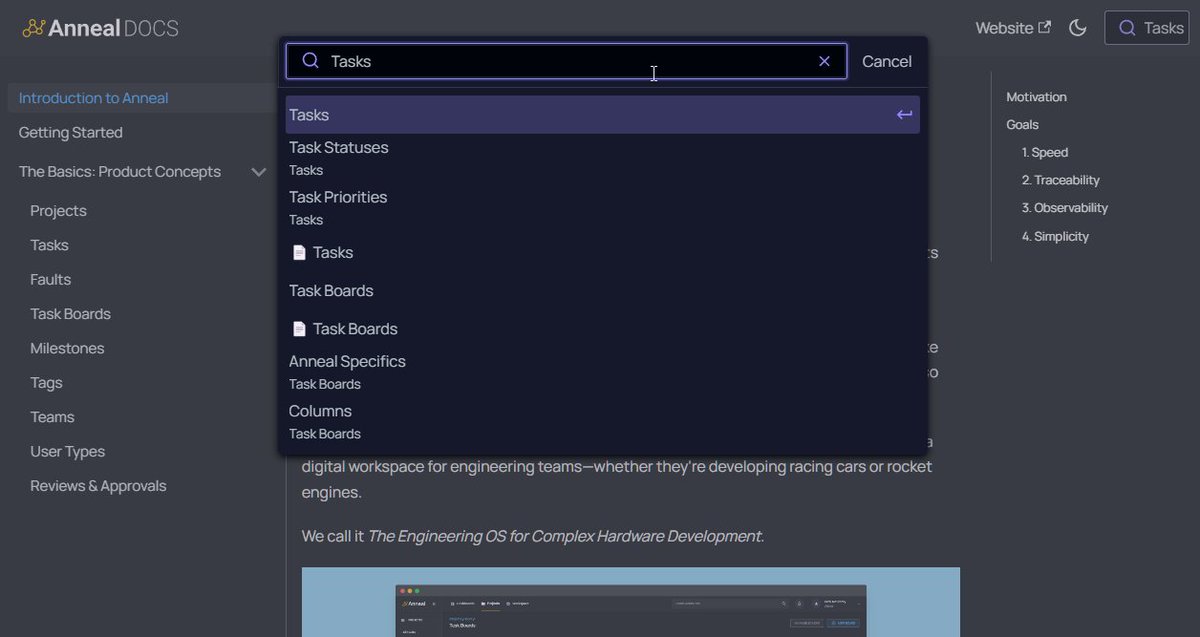Go to Milestones in the sidebar
Viewport: 1200px width, 637px height.
point(67,348)
